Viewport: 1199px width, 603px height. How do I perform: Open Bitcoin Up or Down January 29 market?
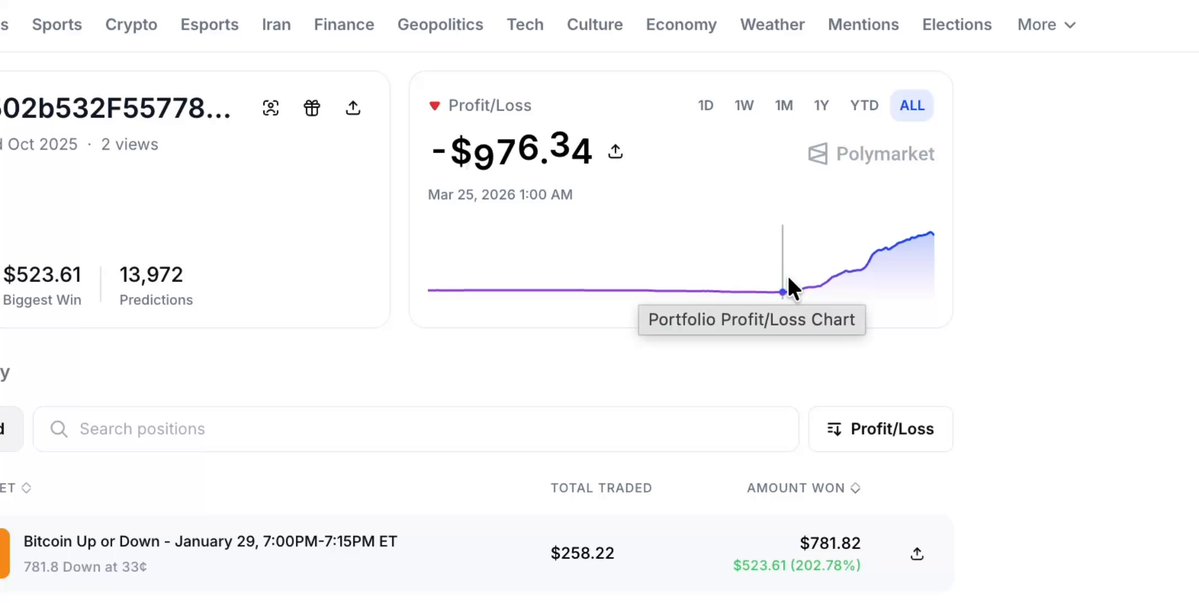pos(210,541)
